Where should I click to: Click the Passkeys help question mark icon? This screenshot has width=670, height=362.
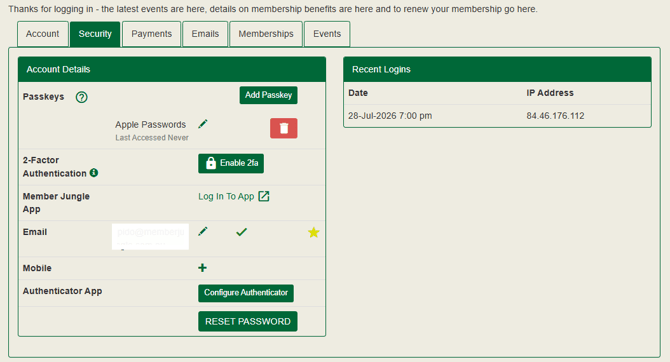[81, 97]
